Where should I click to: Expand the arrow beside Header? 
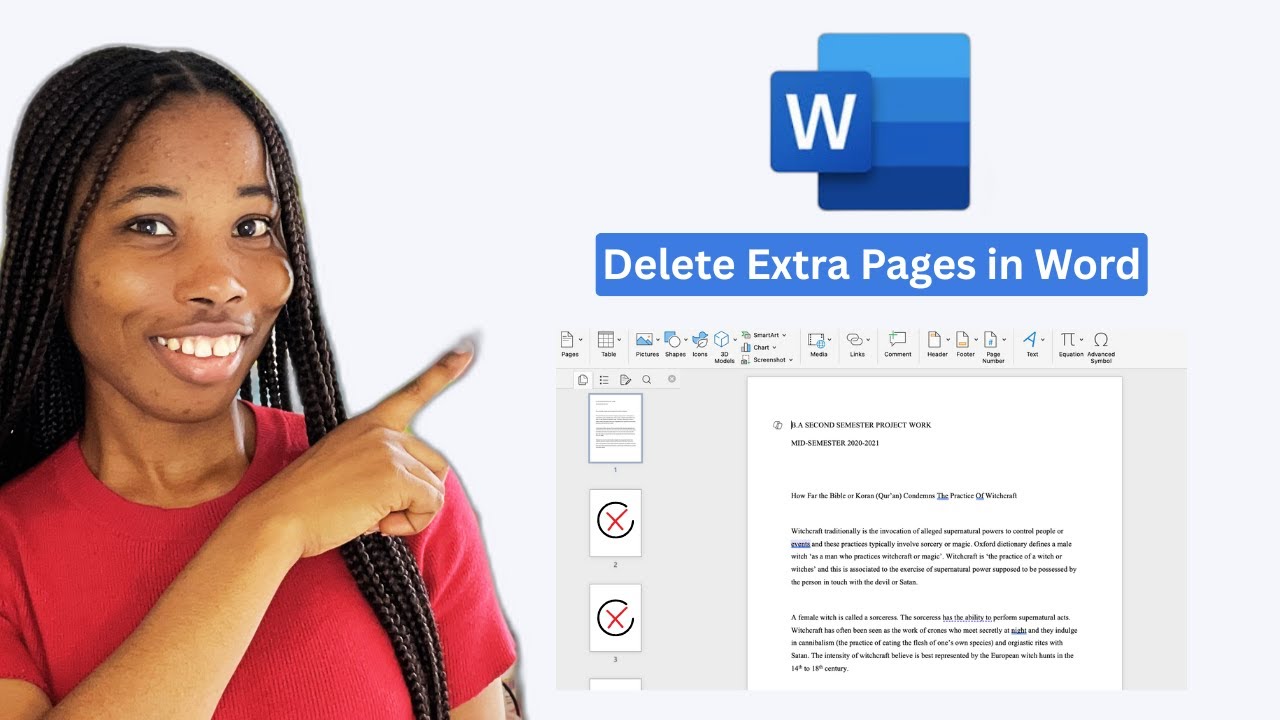tap(948, 340)
